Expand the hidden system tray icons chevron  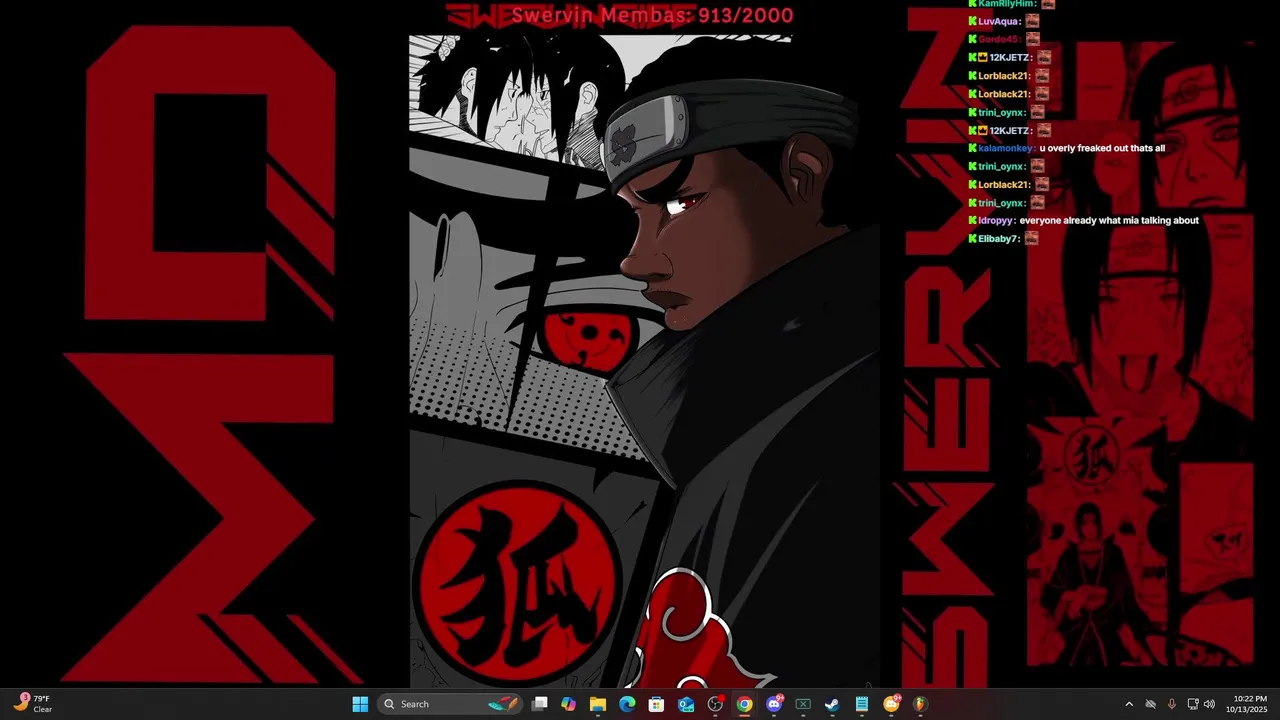(x=1129, y=704)
